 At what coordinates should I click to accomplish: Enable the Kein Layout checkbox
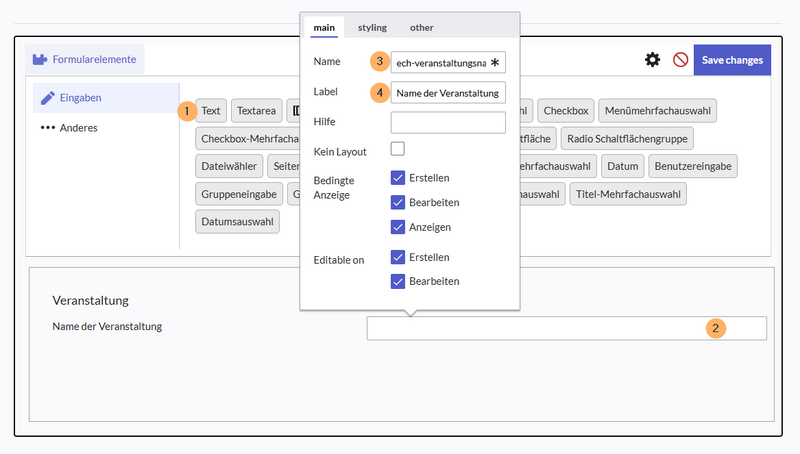[x=397, y=149]
